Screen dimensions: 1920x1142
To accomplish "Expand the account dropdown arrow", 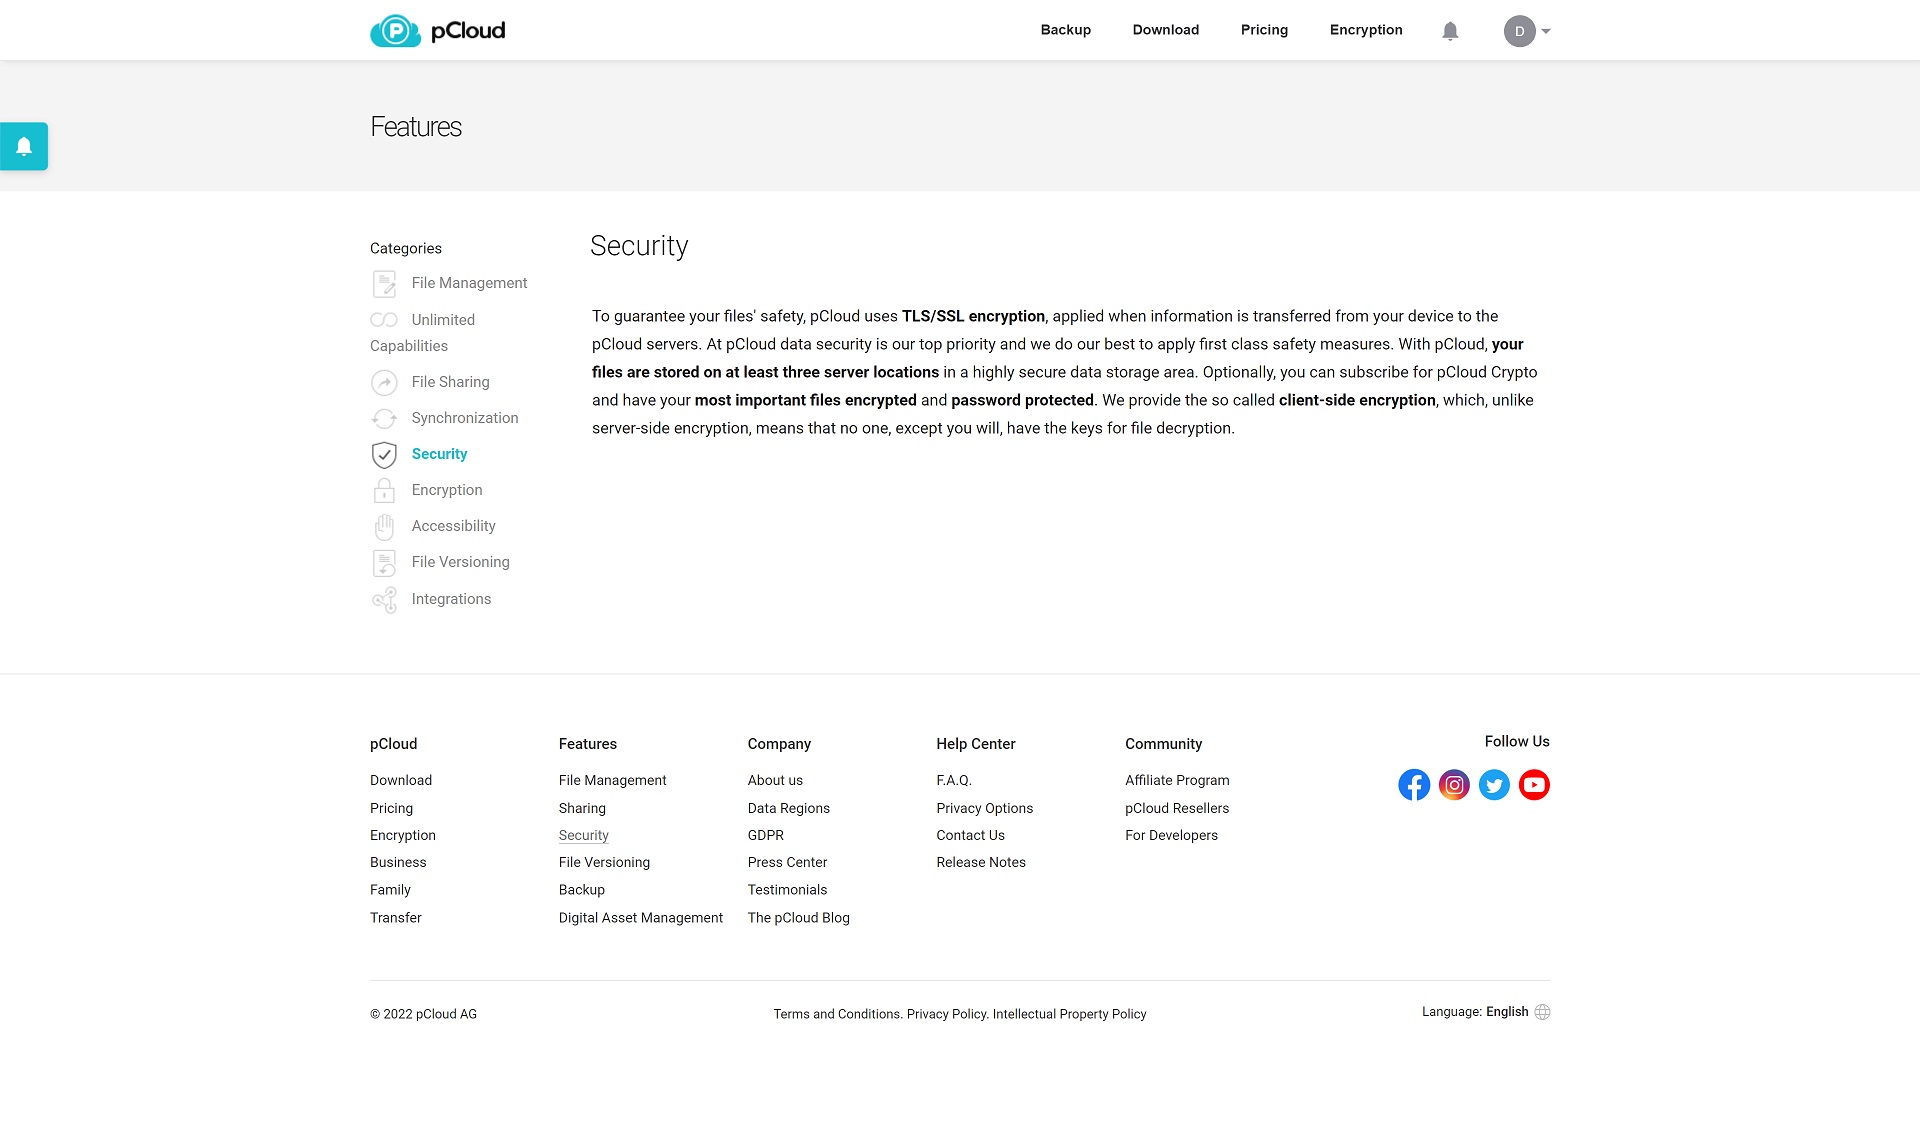I will (1546, 31).
